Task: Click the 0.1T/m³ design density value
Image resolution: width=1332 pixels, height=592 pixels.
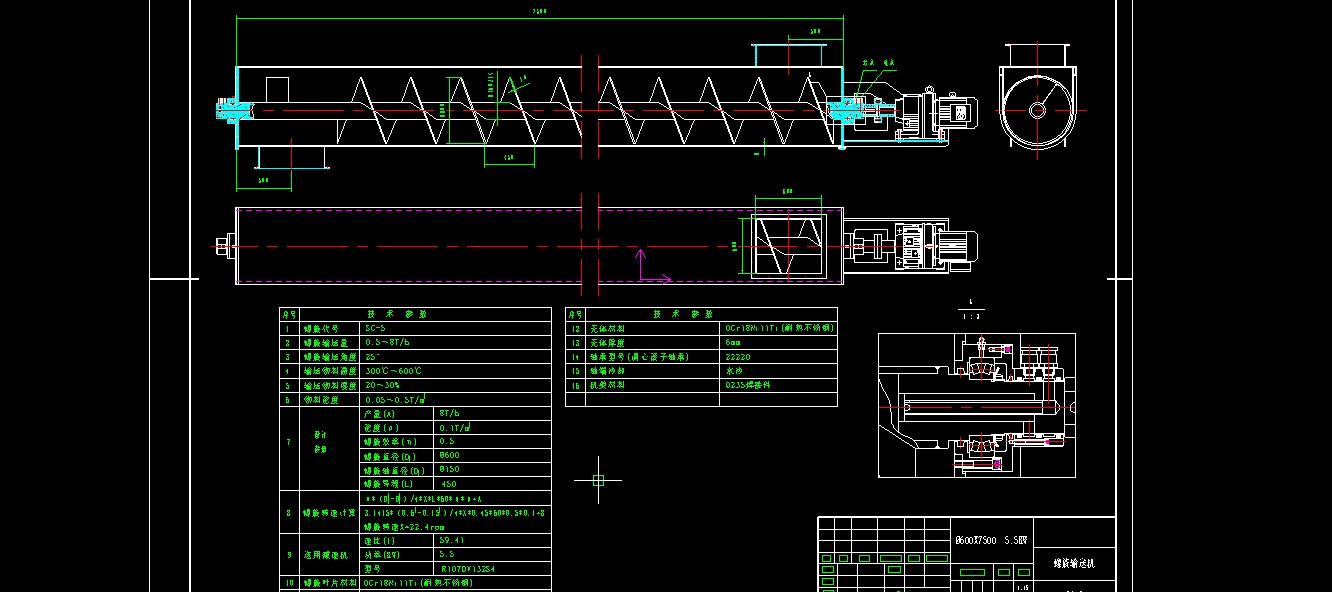Action: pyautogui.click(x=456, y=427)
